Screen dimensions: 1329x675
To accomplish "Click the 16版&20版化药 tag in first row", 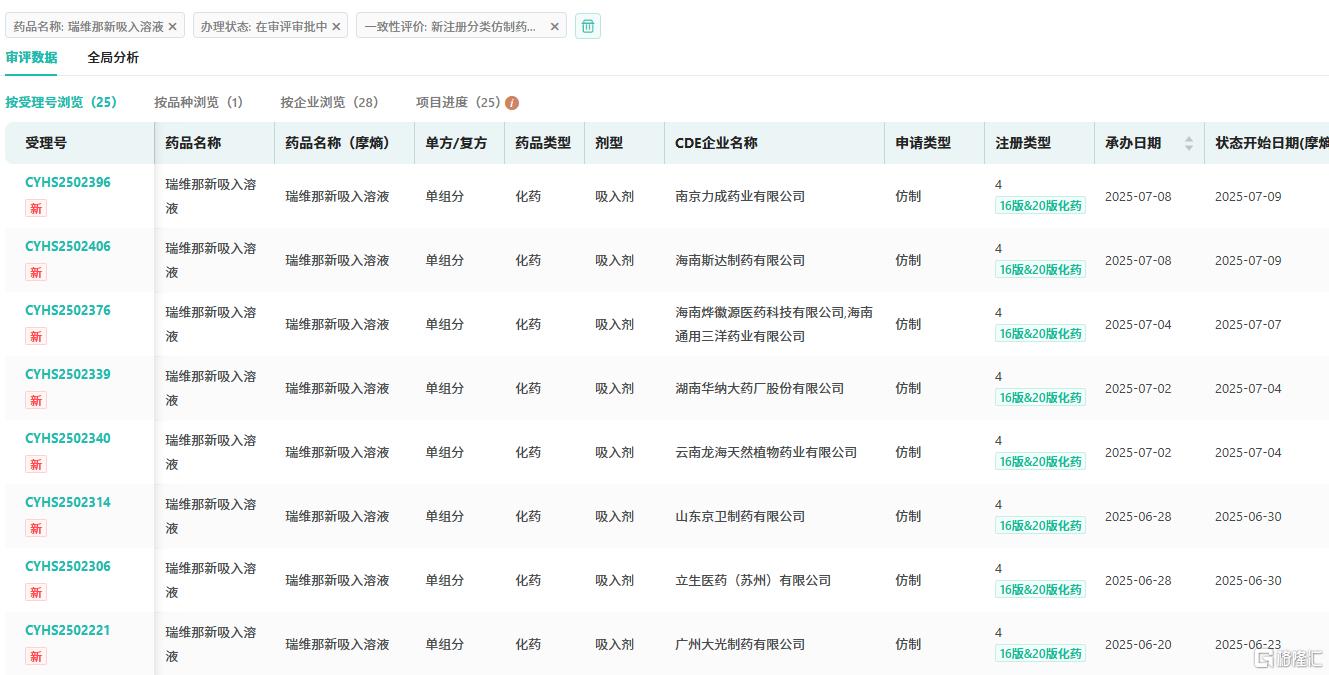I will (x=1040, y=205).
